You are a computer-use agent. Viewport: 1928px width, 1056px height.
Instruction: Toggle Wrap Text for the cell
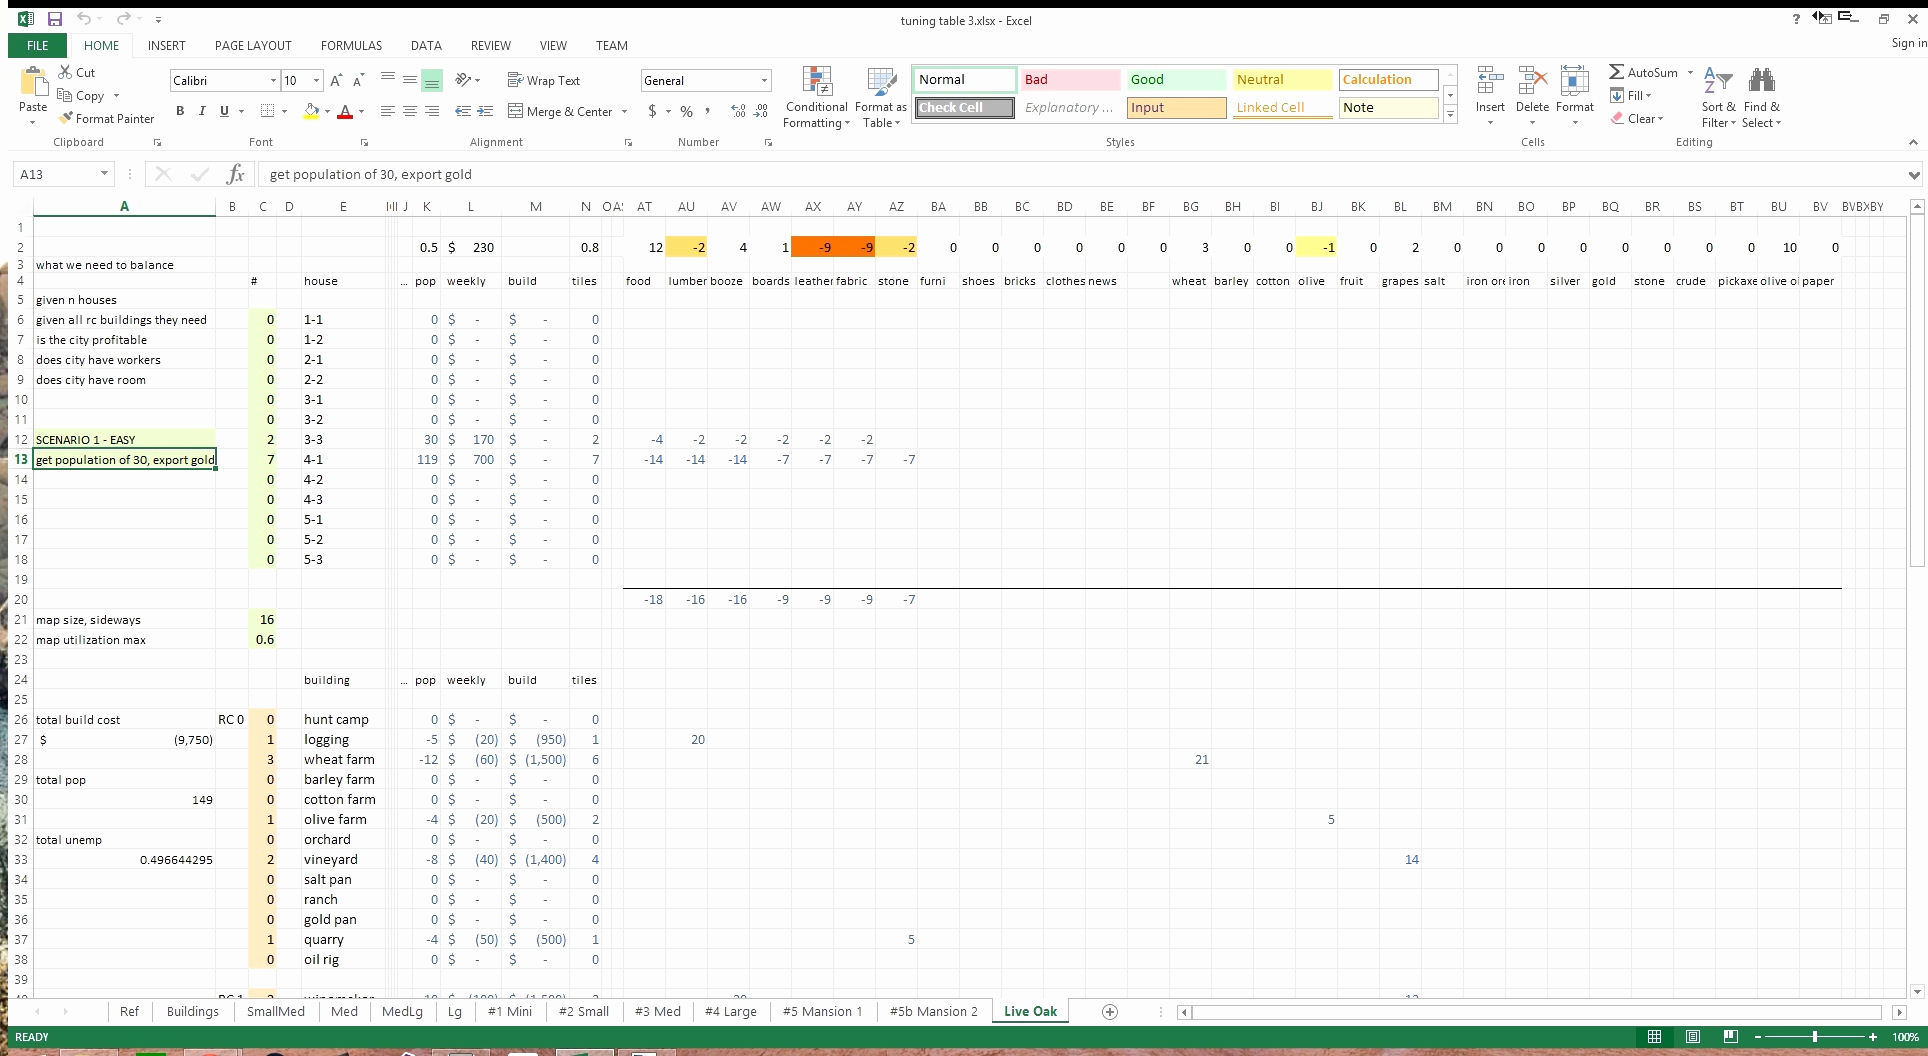pyautogui.click(x=543, y=80)
